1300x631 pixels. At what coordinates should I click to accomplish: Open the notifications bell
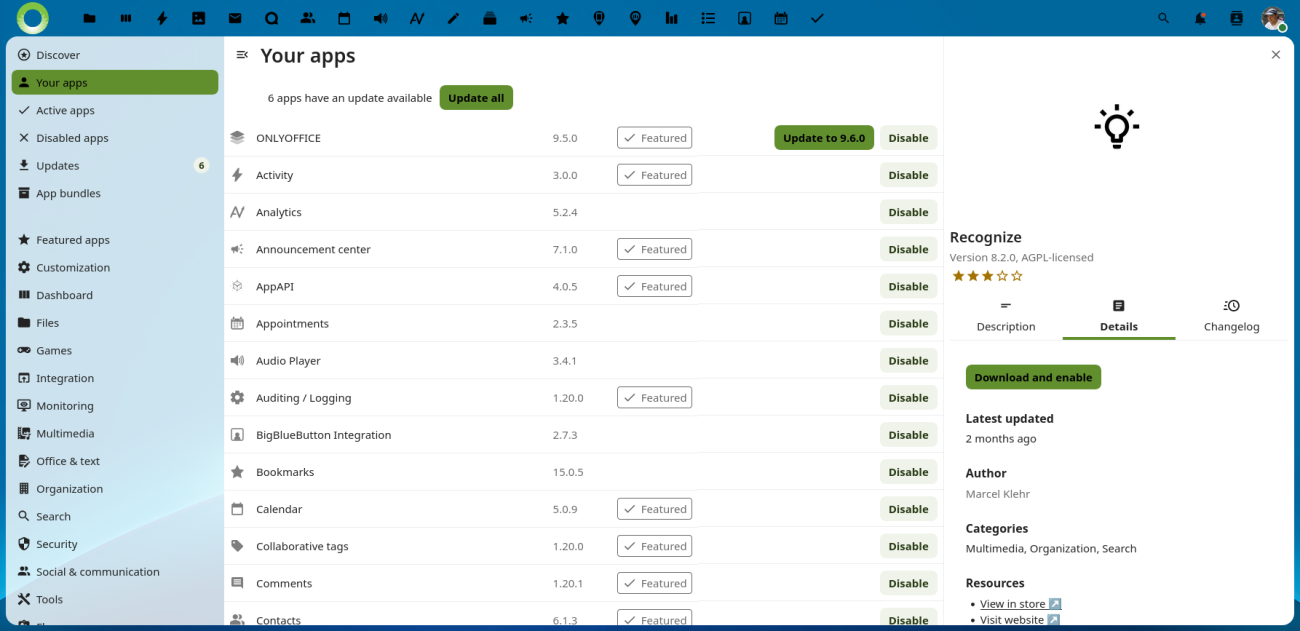[1200, 18]
